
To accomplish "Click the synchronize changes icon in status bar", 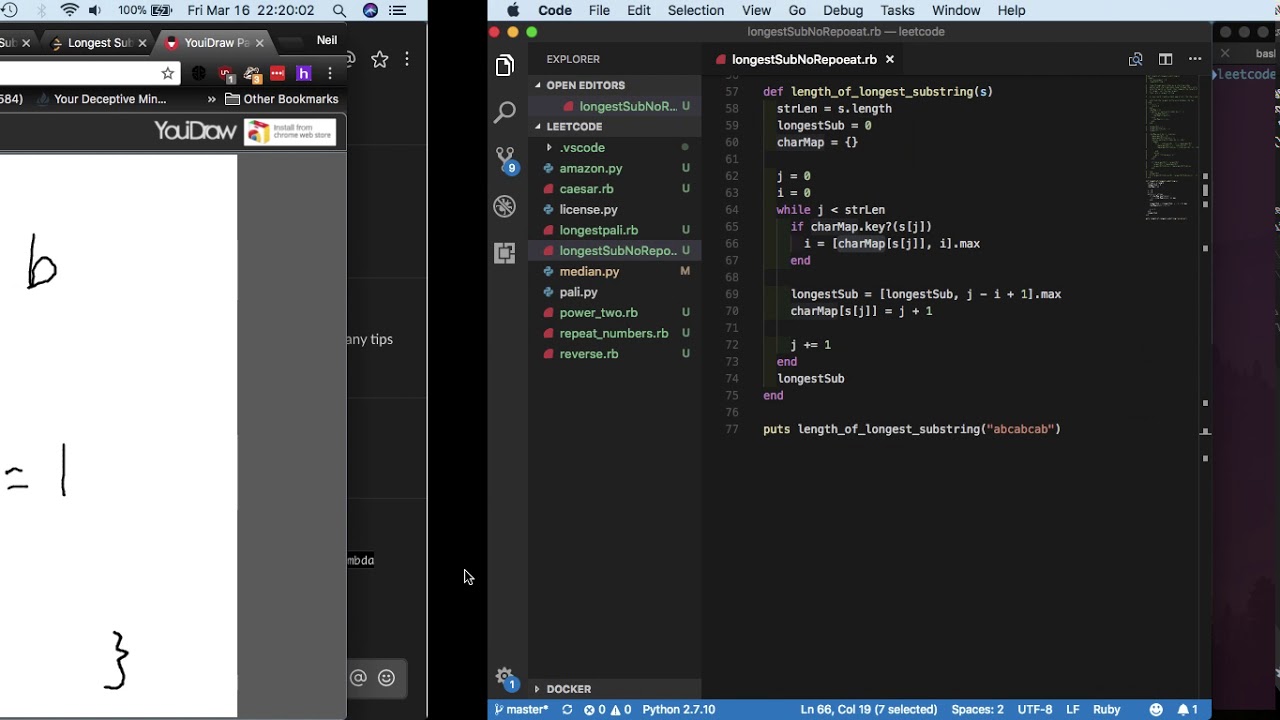I will click(x=567, y=710).
